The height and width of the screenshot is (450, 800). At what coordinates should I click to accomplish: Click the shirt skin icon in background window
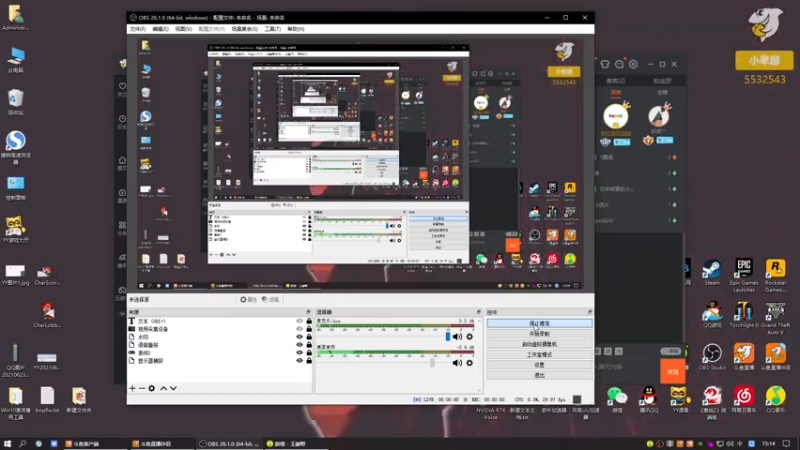click(x=605, y=64)
